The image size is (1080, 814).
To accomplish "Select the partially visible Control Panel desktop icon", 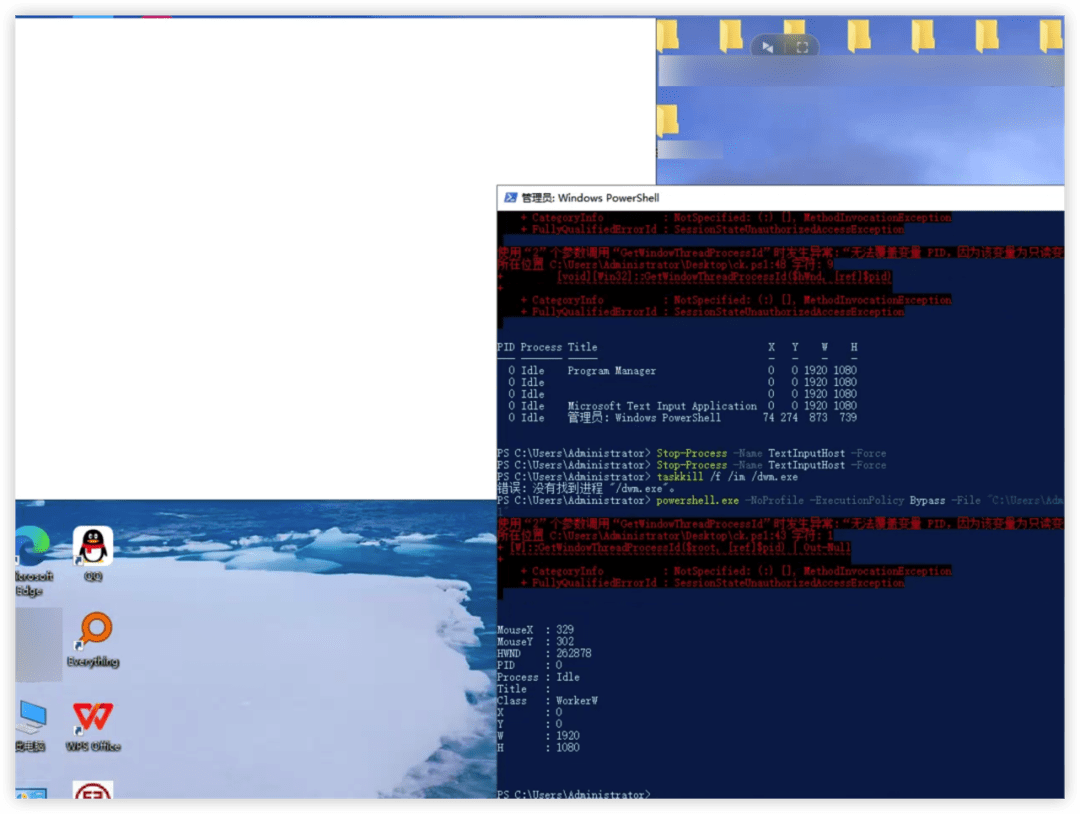I will (x=31, y=793).
